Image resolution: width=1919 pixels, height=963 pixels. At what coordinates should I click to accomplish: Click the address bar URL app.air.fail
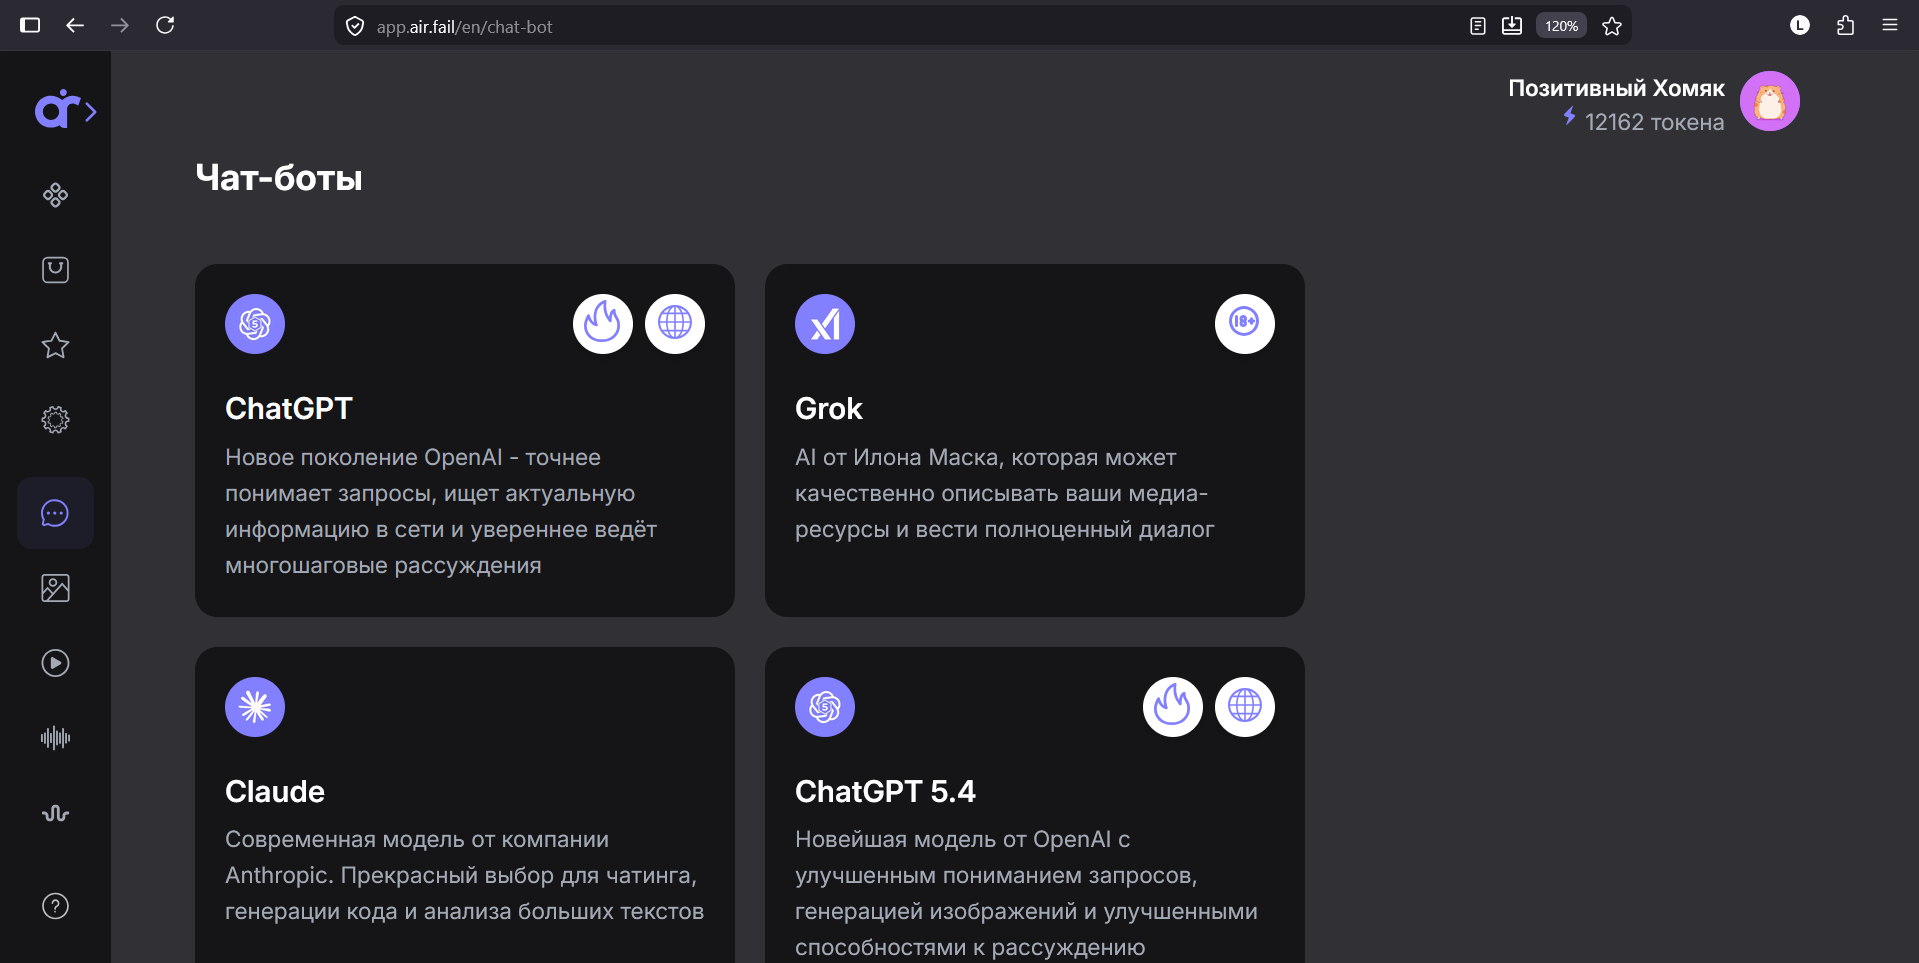(x=464, y=27)
